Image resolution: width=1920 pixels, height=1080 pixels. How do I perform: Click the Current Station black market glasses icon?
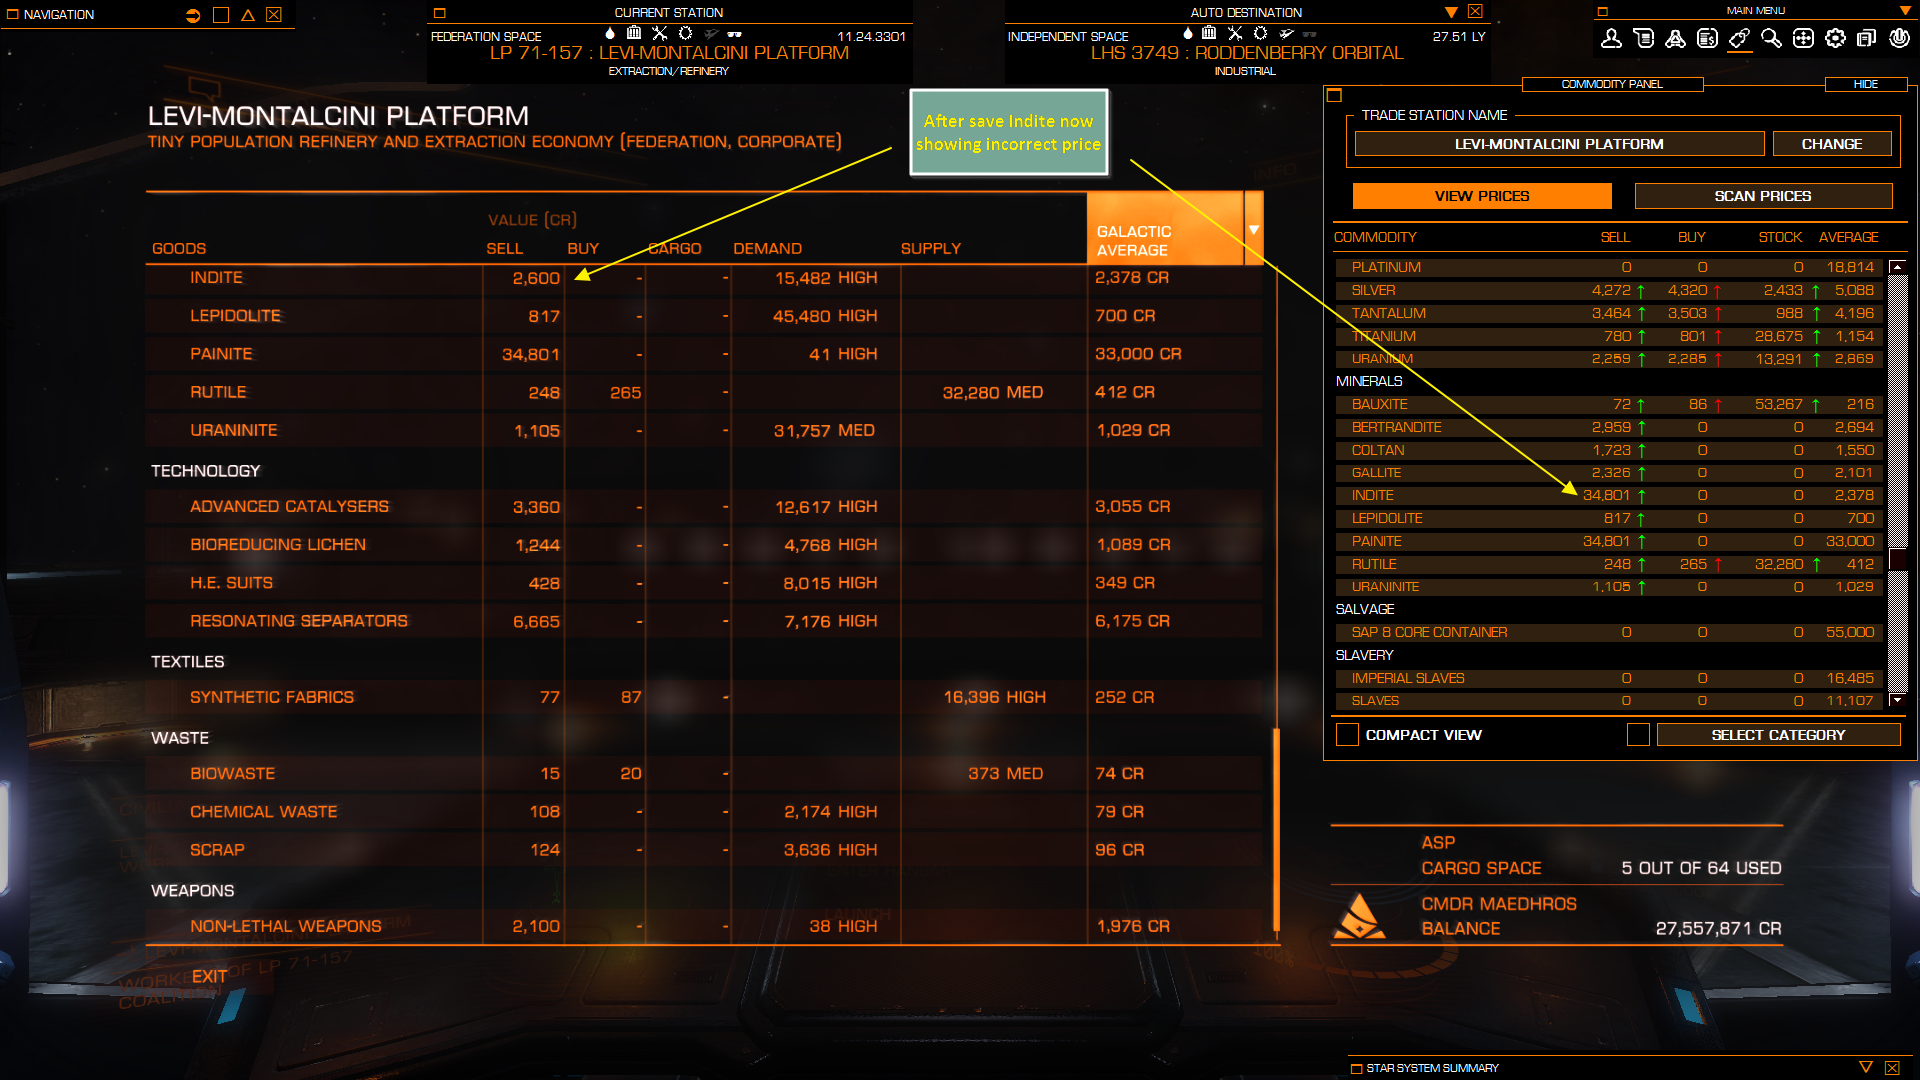(x=735, y=34)
